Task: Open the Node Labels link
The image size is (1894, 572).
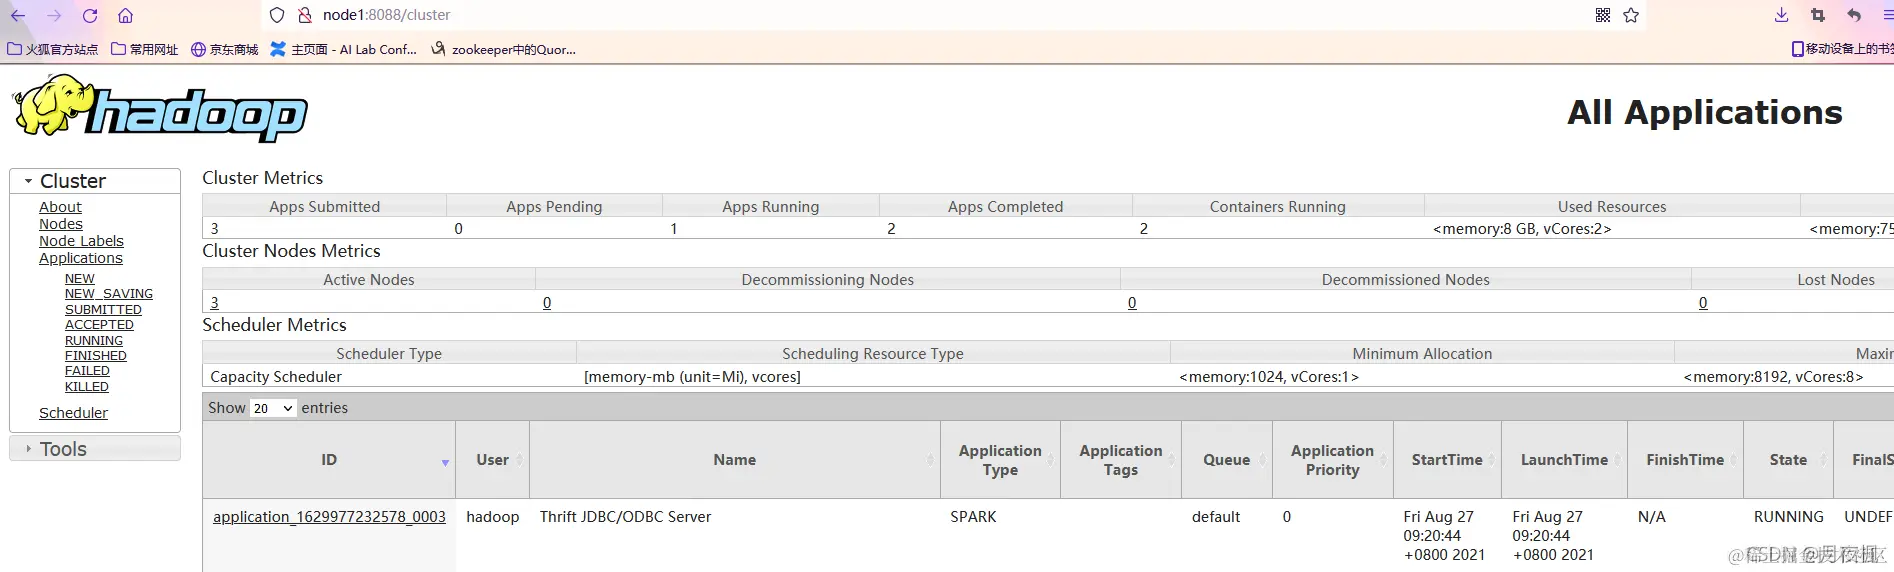Action: [x=81, y=241]
